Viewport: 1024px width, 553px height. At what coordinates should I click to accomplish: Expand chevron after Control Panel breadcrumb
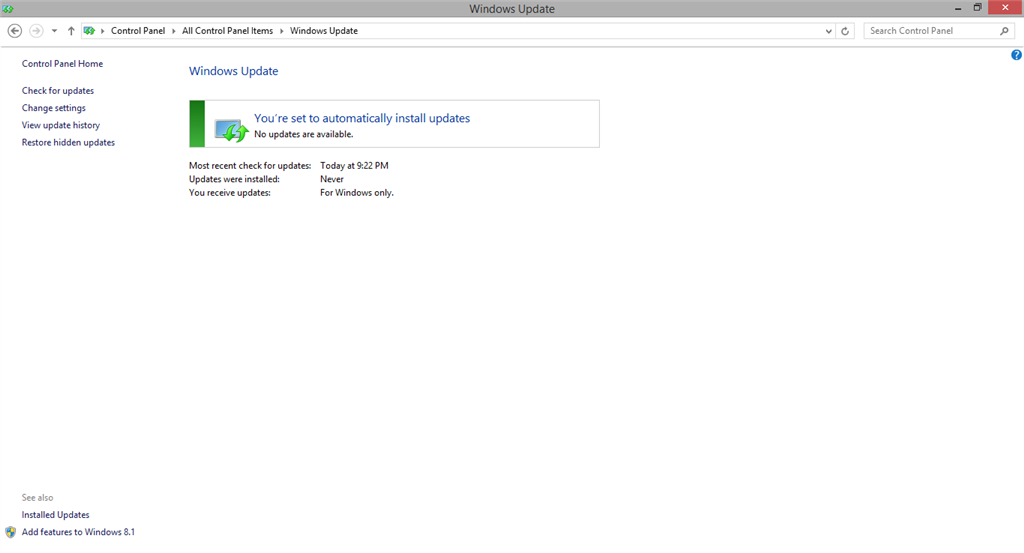(174, 31)
